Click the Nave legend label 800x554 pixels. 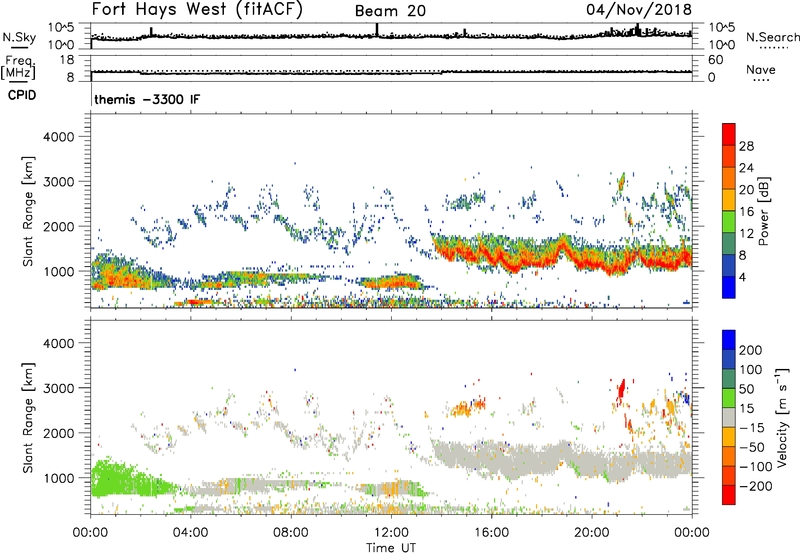pyautogui.click(x=761, y=69)
